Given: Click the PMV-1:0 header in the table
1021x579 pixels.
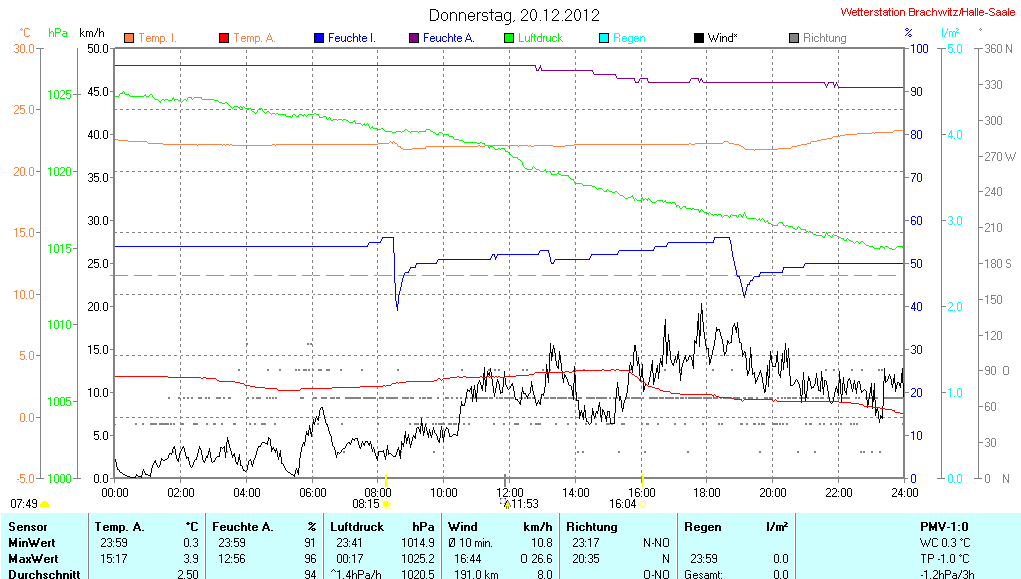Looking at the screenshot, I should [x=943, y=526].
